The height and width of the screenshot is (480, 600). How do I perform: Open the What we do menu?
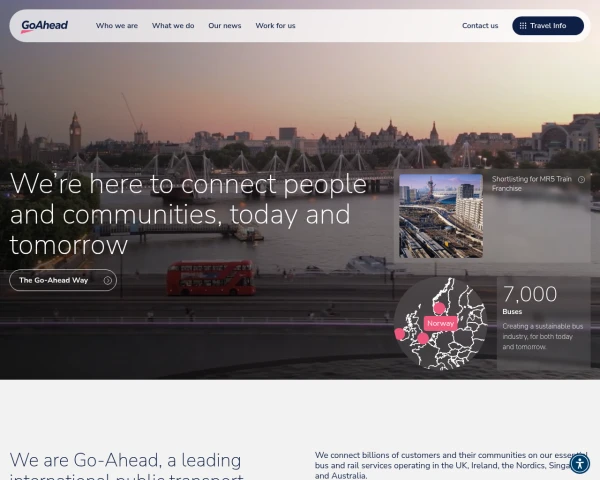pyautogui.click(x=173, y=26)
